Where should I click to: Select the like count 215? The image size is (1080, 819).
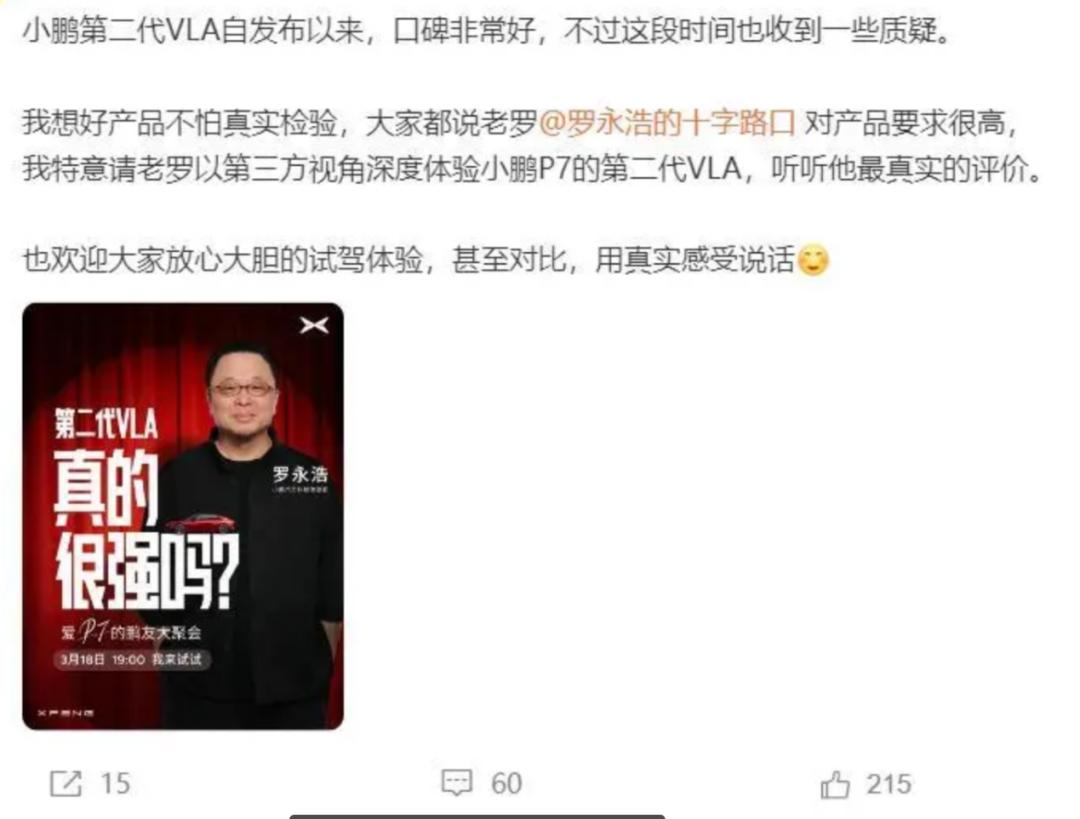pos(889,784)
